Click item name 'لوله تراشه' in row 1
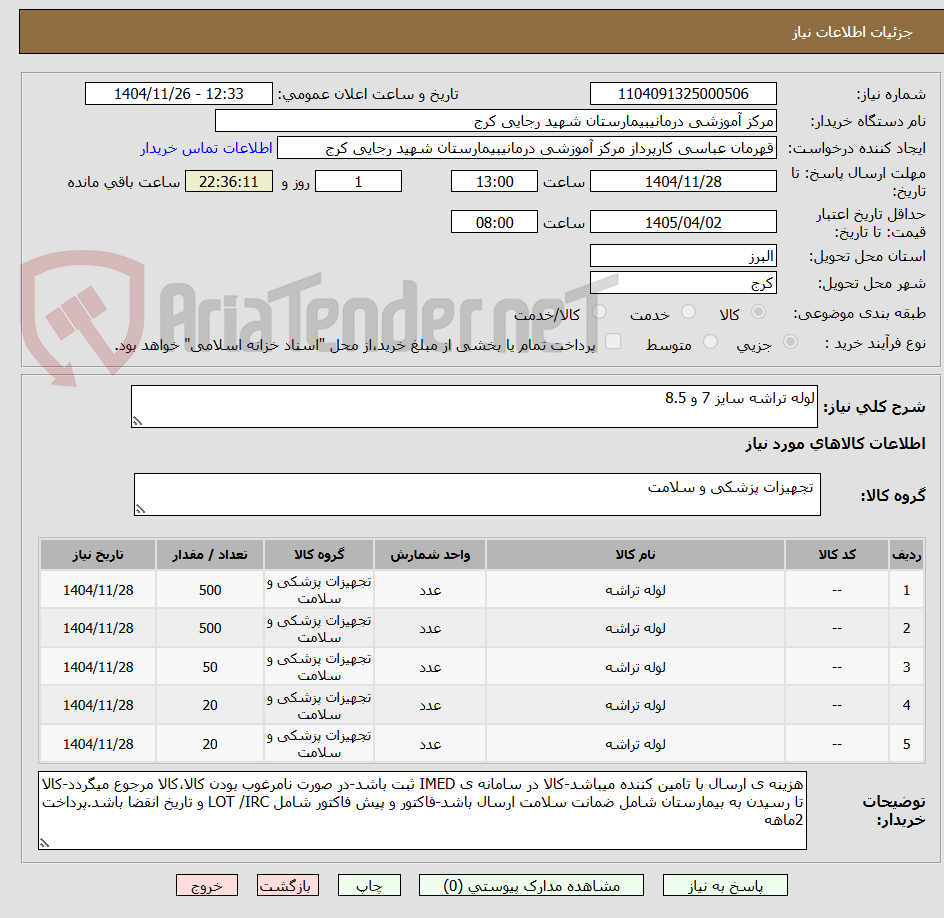944x918 pixels. tap(635, 591)
